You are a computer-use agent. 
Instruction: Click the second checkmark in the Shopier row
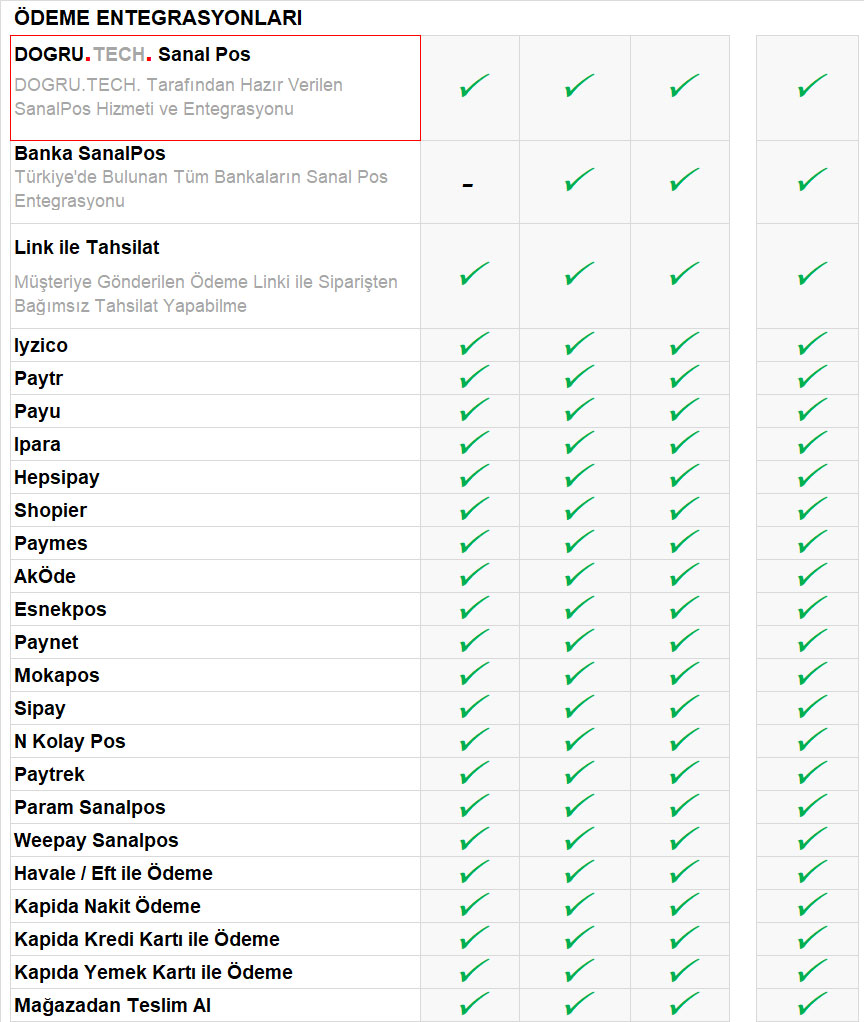(579, 510)
